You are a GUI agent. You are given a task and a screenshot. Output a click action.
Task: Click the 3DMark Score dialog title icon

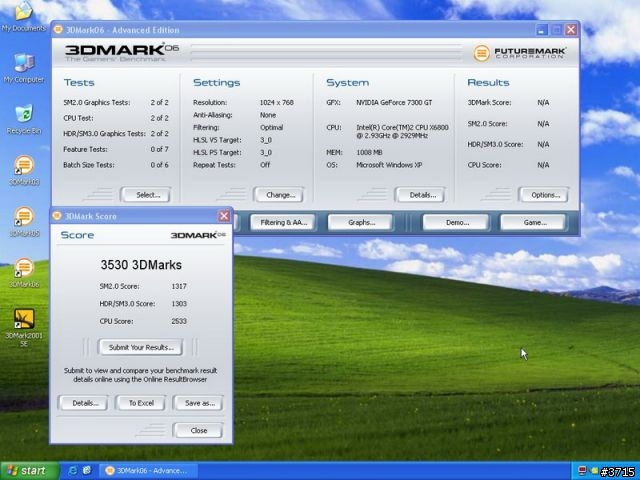[x=57, y=216]
